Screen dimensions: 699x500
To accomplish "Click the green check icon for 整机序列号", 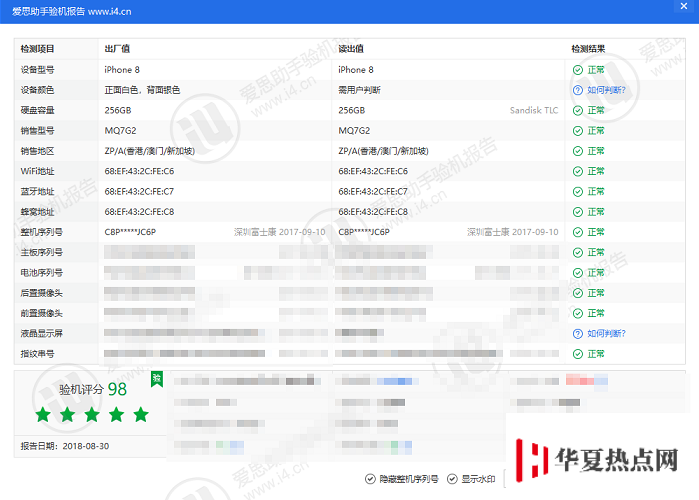I will pyautogui.click(x=578, y=232).
